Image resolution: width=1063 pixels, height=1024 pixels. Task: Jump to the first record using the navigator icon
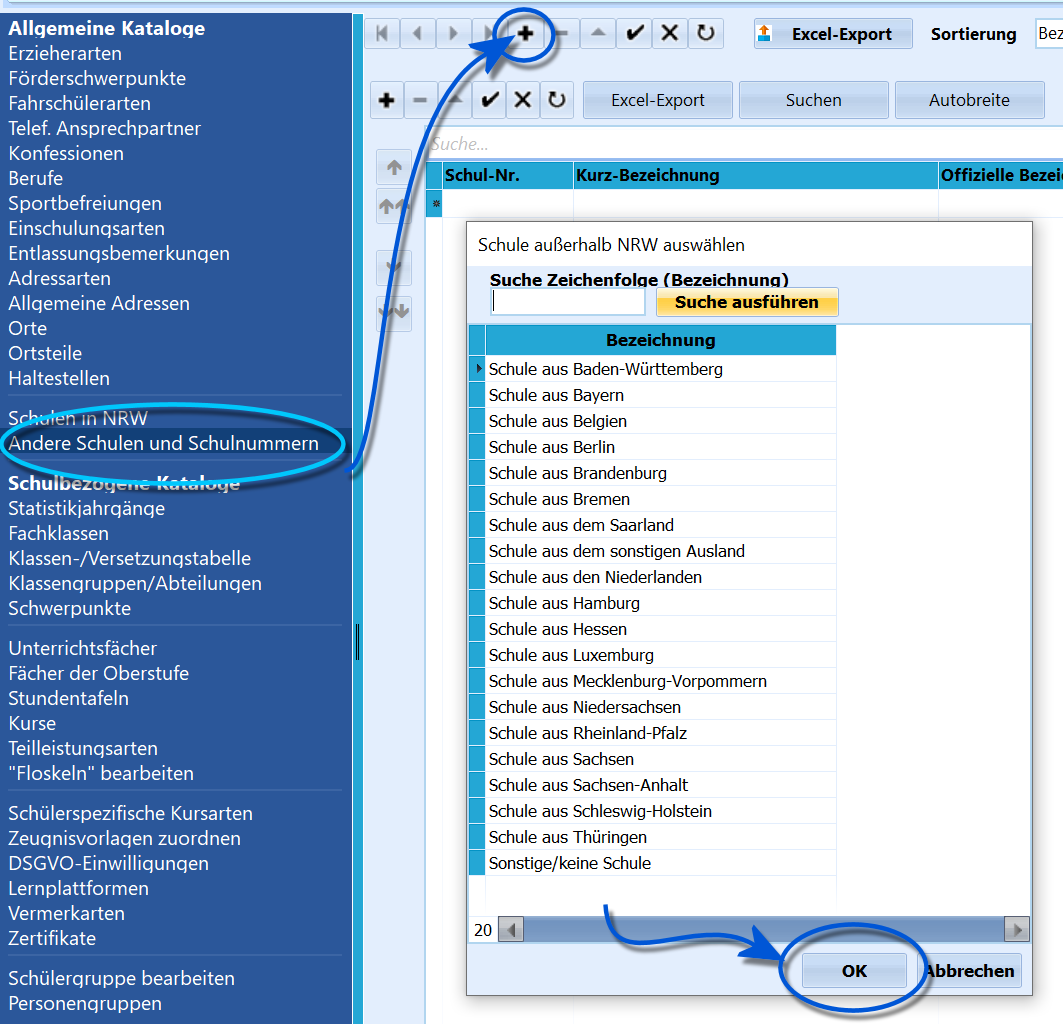click(382, 33)
